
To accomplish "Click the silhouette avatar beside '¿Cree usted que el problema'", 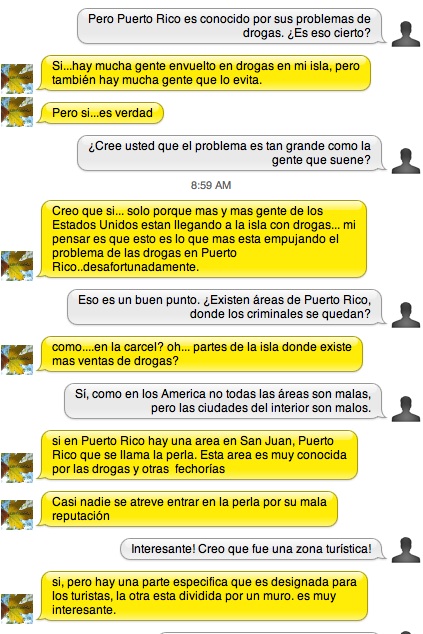I will 406,161.
